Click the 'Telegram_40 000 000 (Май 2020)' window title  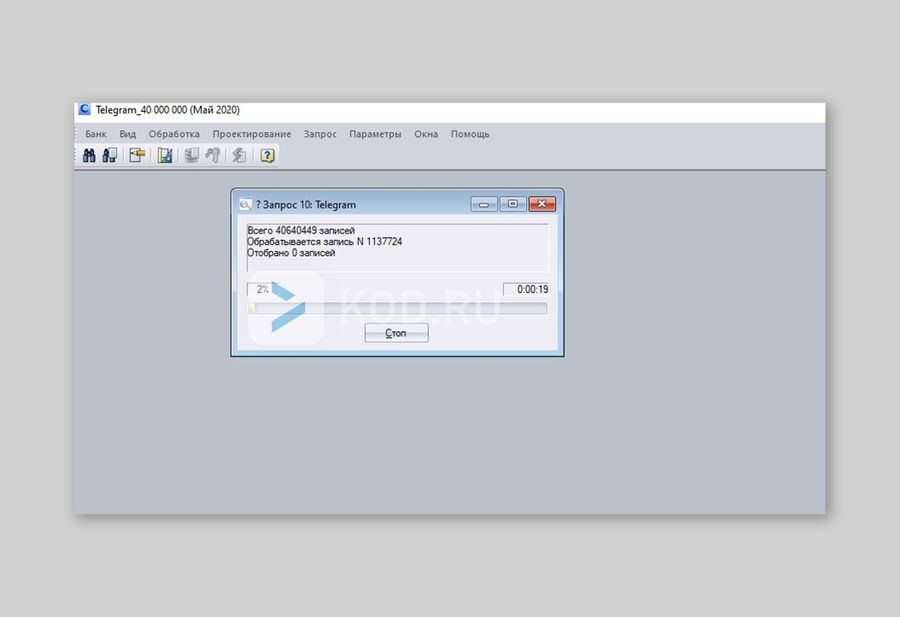click(168, 110)
